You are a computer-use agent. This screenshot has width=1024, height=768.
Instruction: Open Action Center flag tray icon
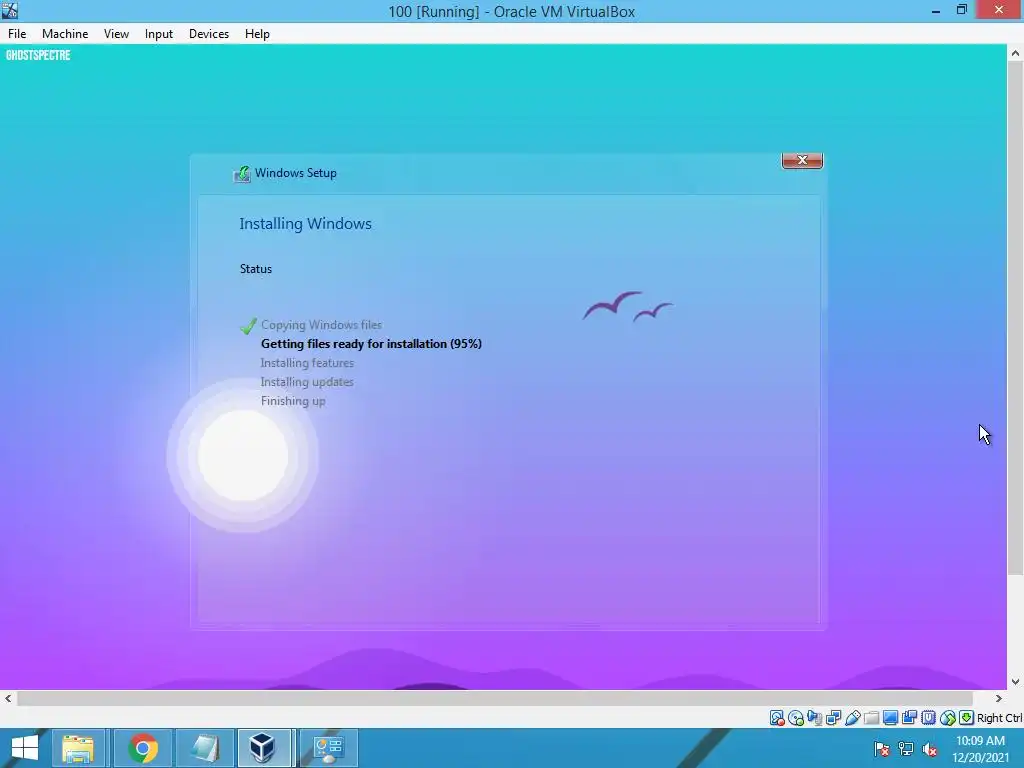click(882, 749)
